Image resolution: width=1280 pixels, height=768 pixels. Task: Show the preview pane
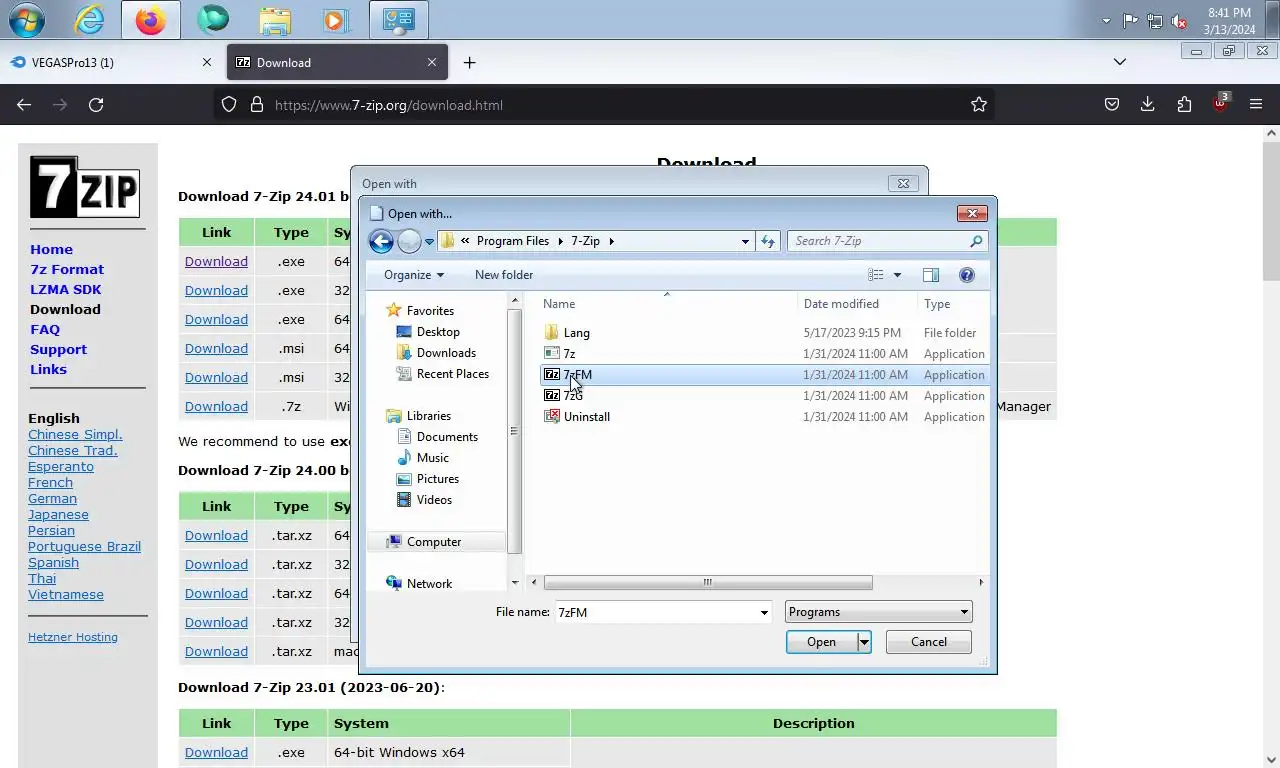[931, 275]
